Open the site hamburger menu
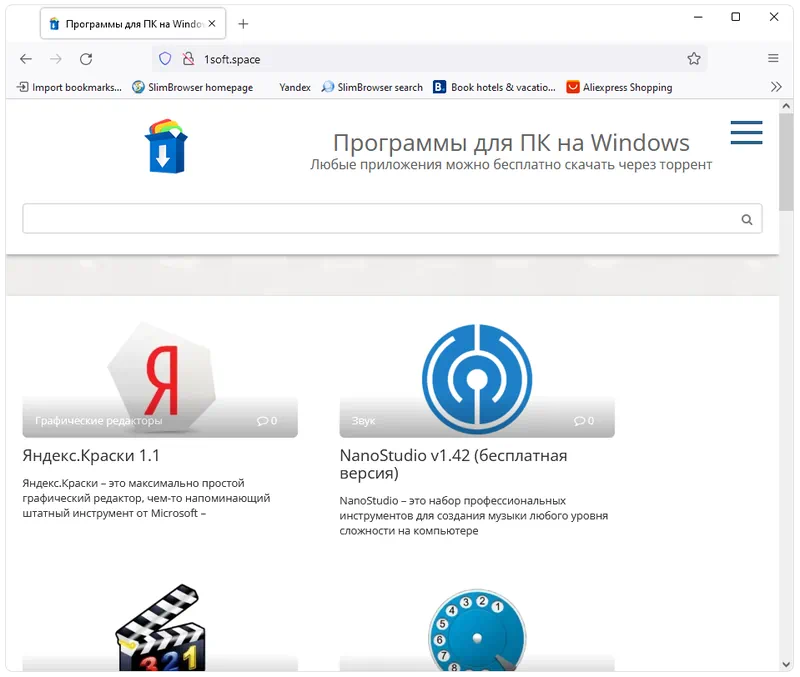The image size is (800, 677). [x=746, y=133]
